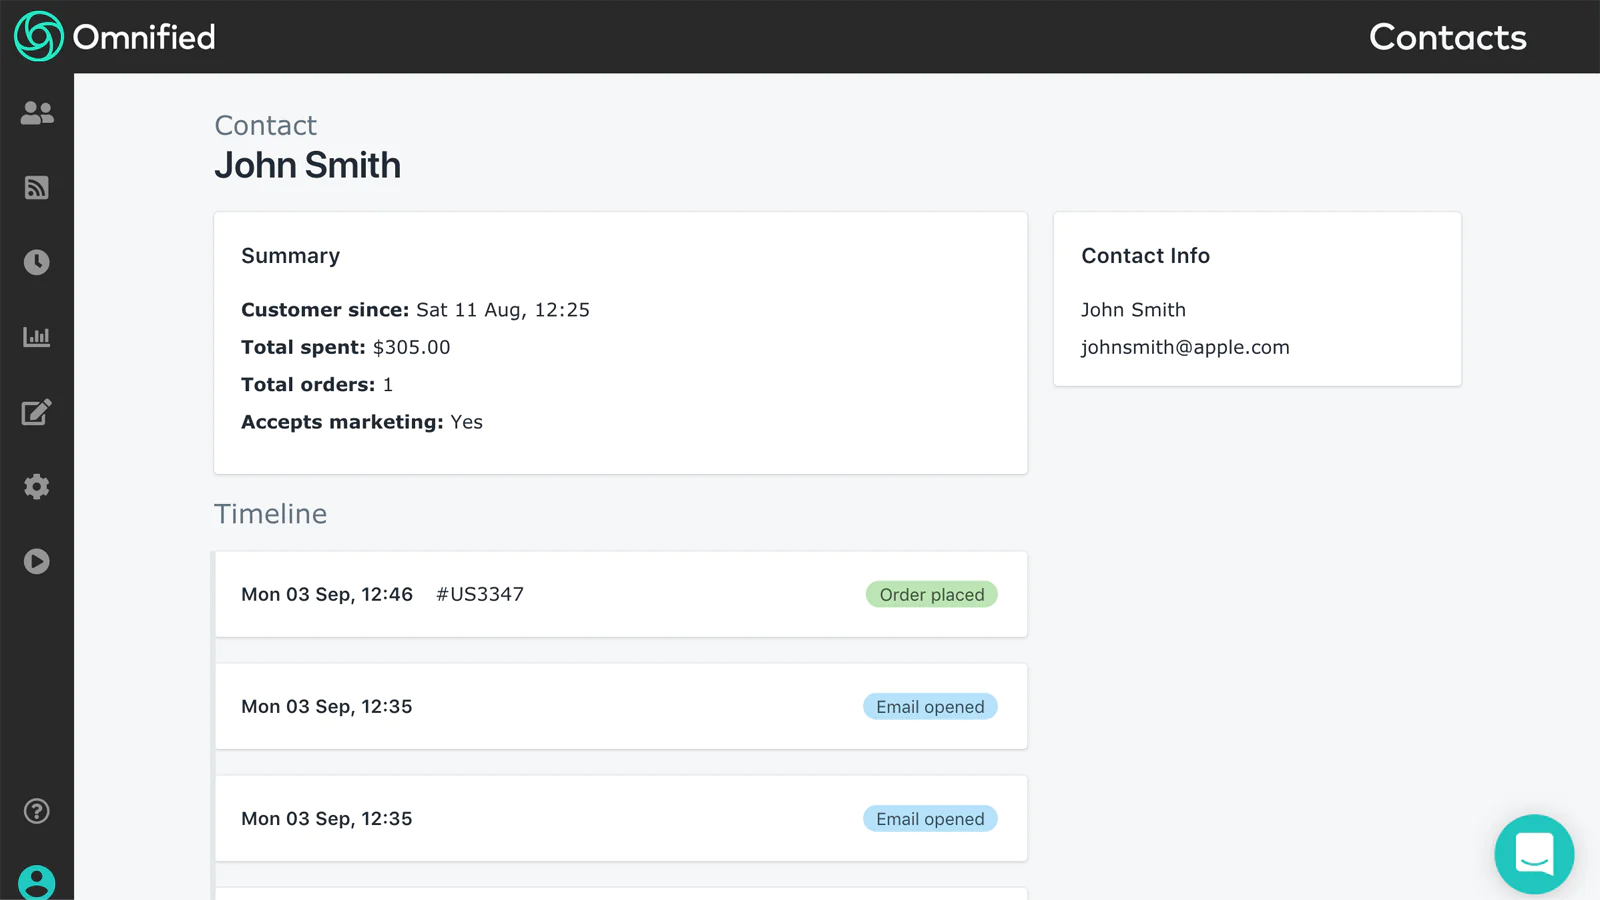1600x900 pixels.
Task: Click the Omnified logo
Action: click(x=115, y=37)
